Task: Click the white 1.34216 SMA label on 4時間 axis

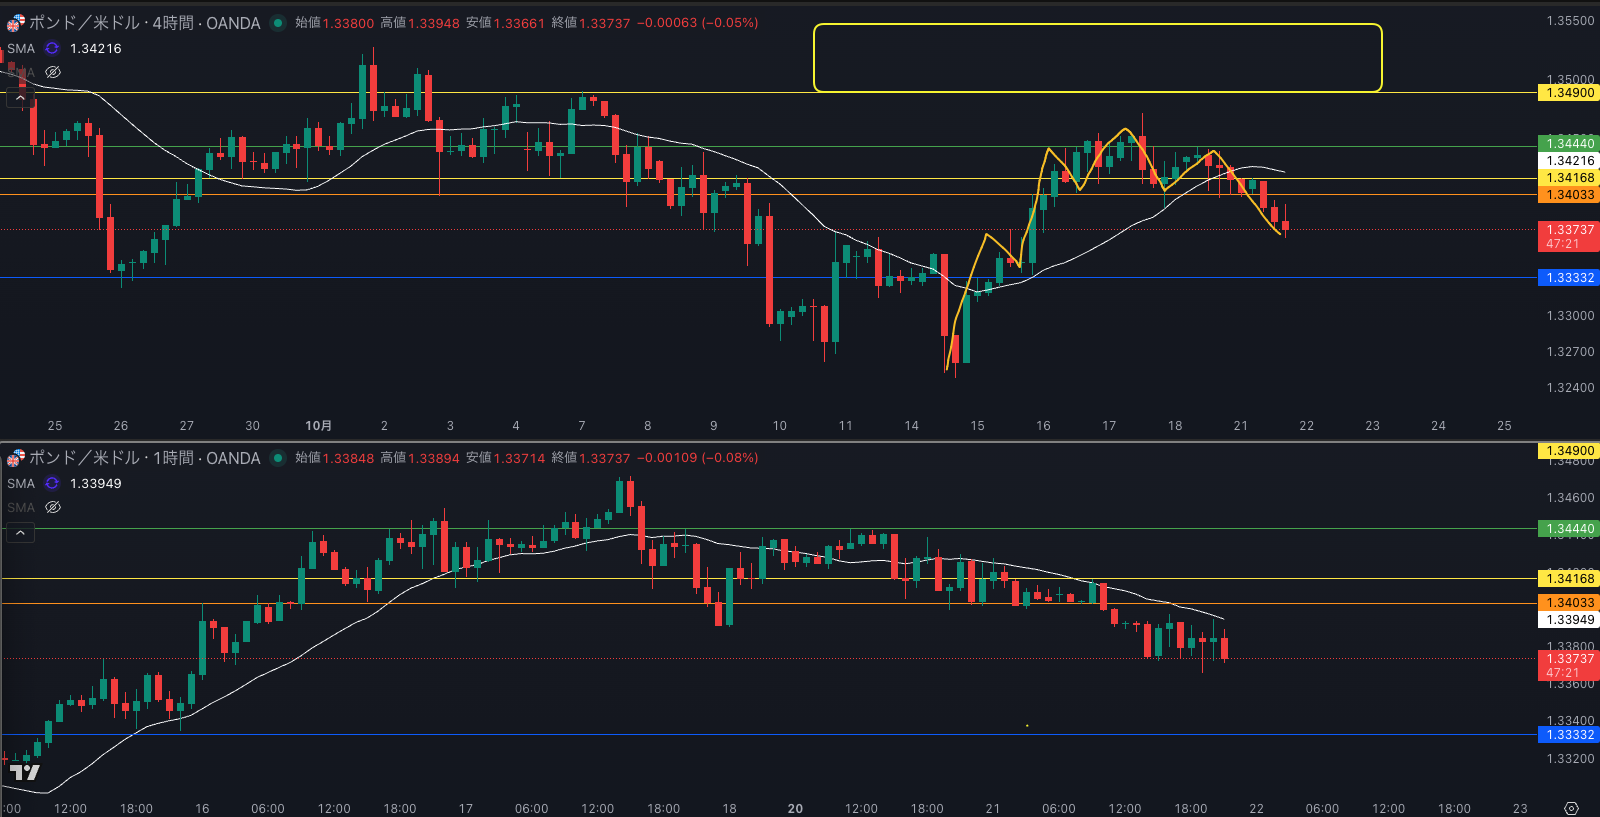Action: [1569, 161]
